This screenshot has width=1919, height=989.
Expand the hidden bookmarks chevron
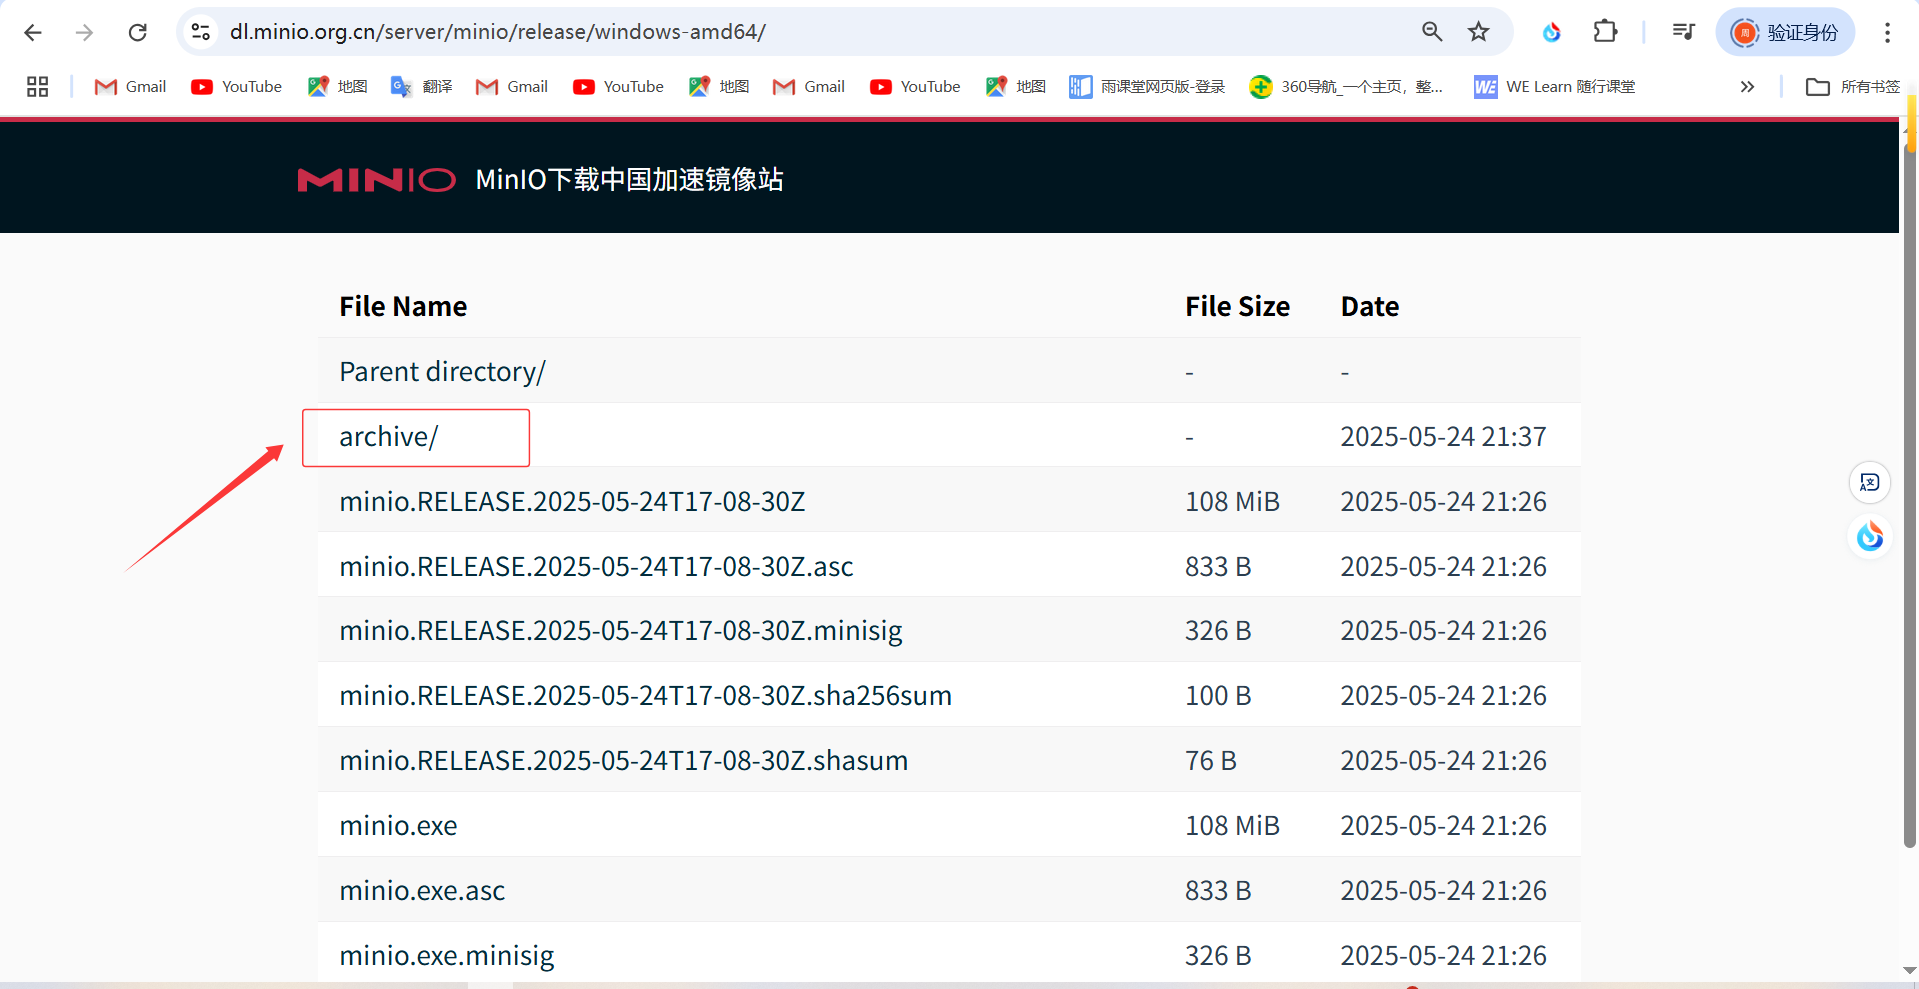[x=1747, y=87]
